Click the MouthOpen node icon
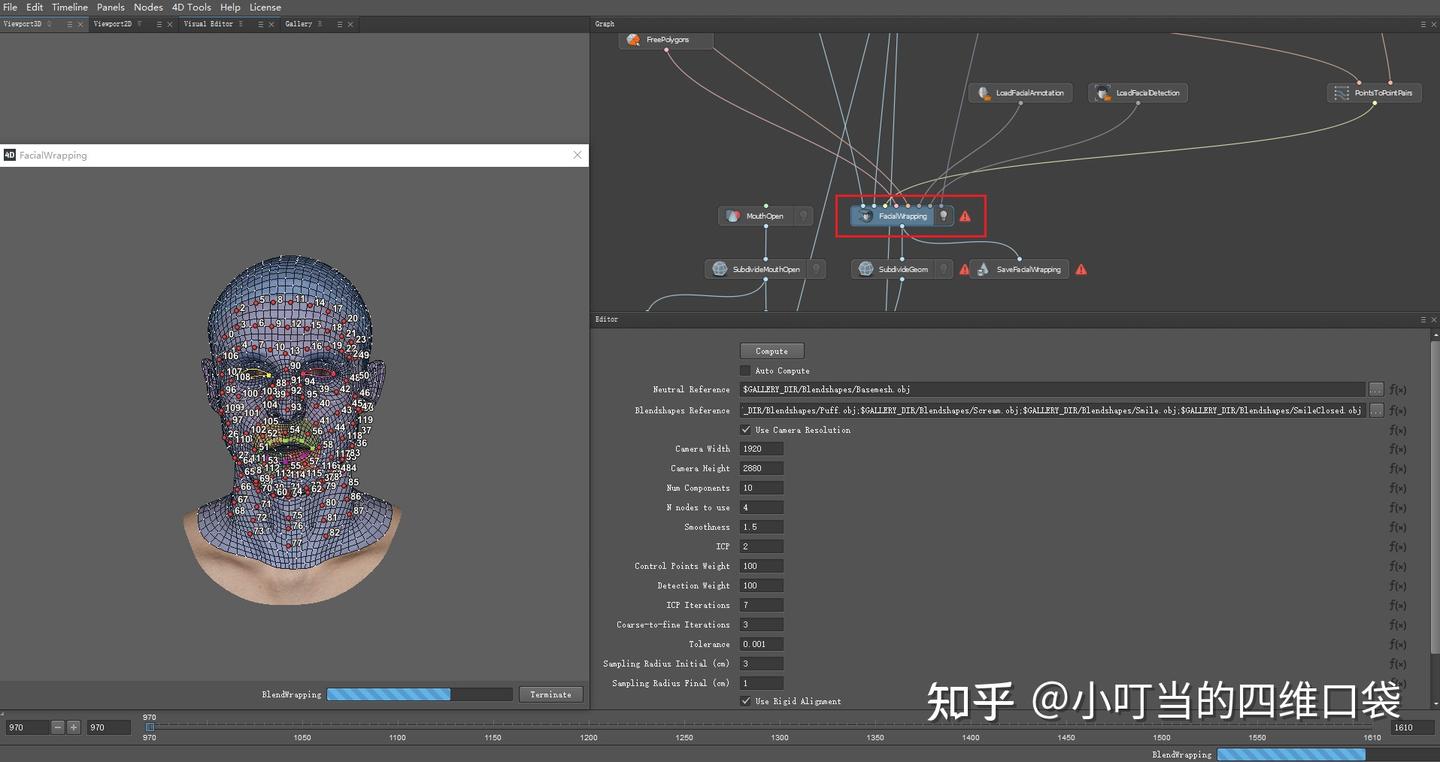This screenshot has width=1440, height=762. coord(734,215)
